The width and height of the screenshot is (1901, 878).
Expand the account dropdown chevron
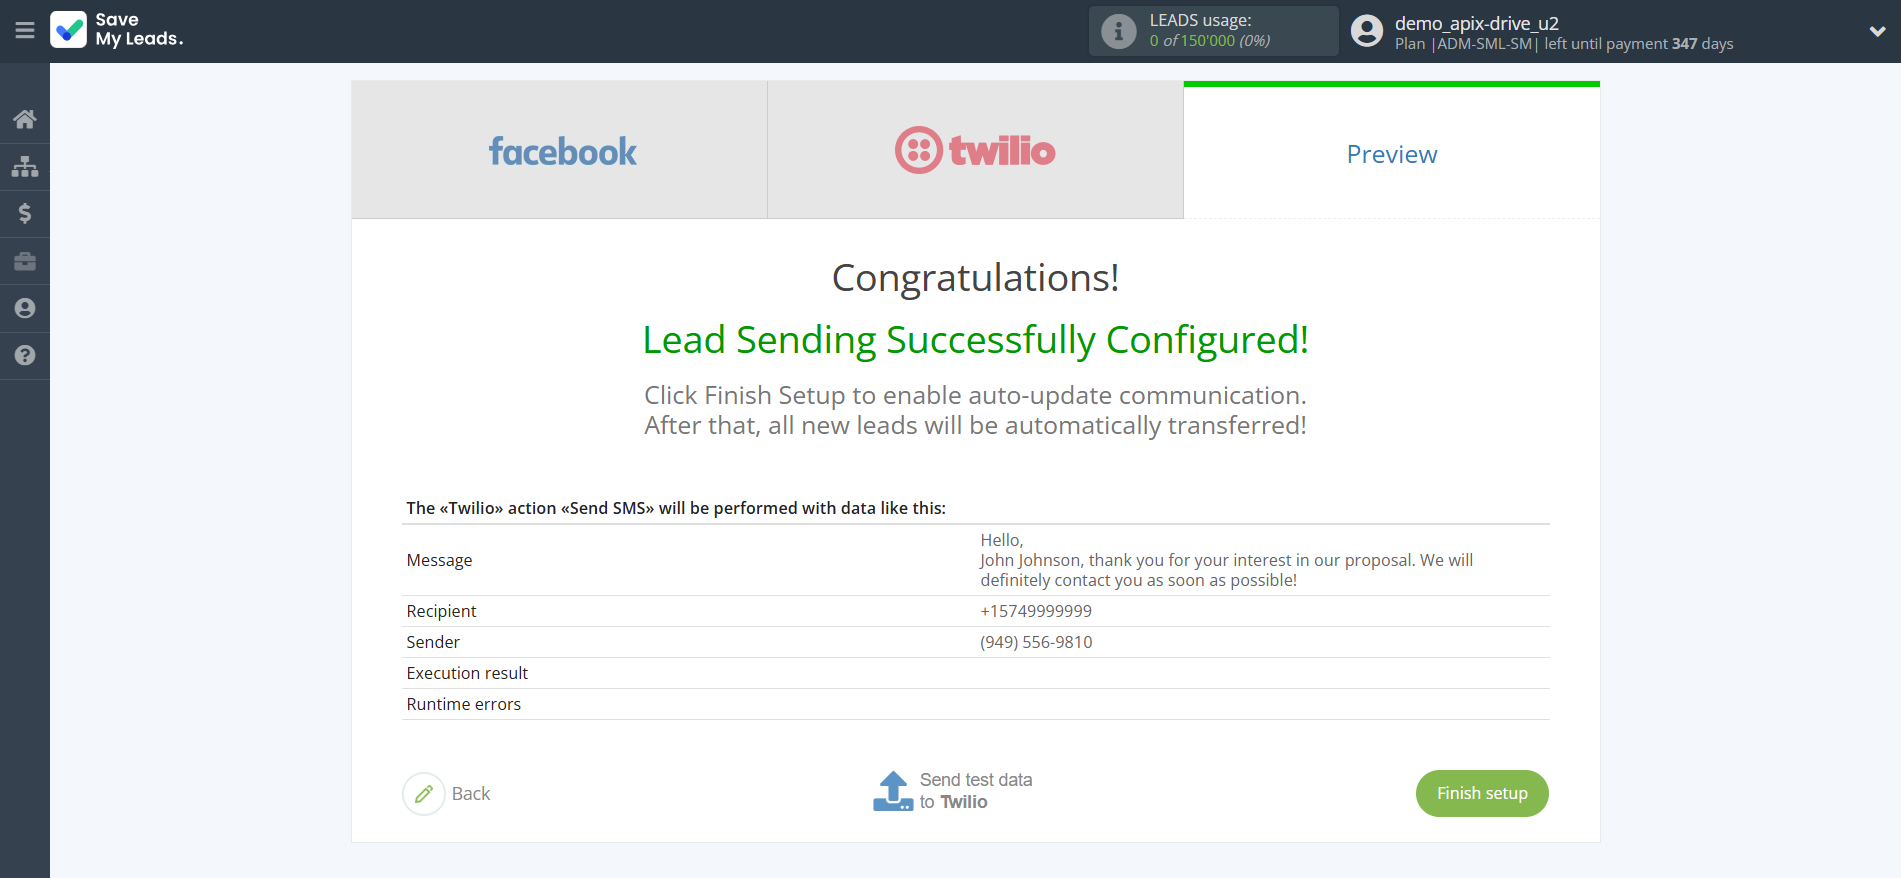(x=1877, y=31)
